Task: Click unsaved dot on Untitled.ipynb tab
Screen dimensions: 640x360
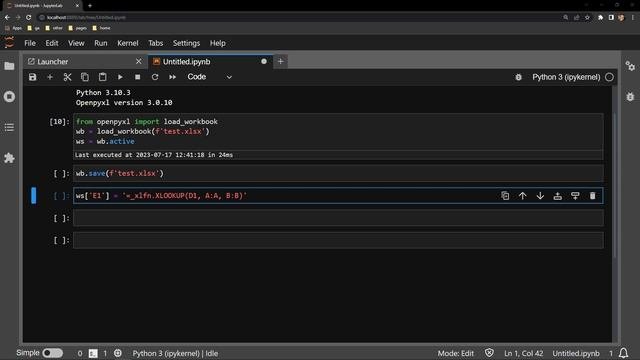Action: (x=264, y=61)
